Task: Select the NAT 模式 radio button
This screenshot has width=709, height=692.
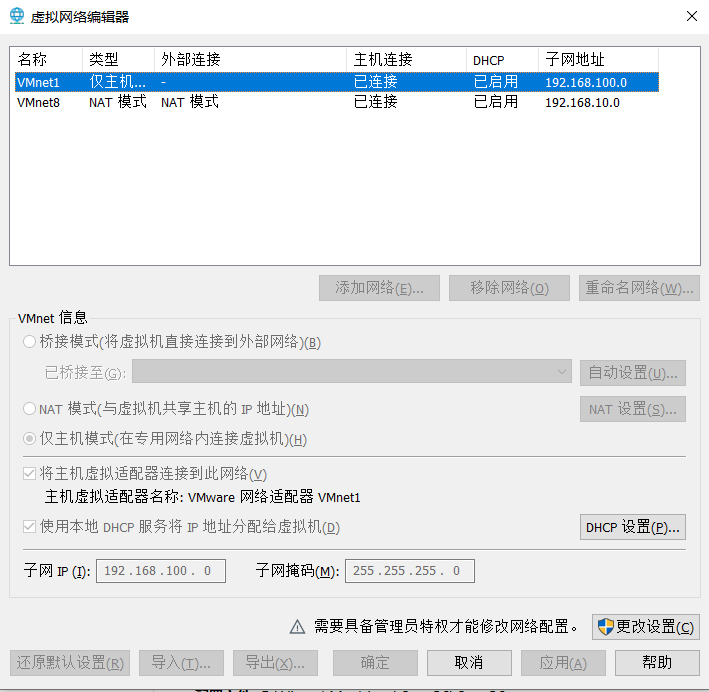Action: click(29, 409)
